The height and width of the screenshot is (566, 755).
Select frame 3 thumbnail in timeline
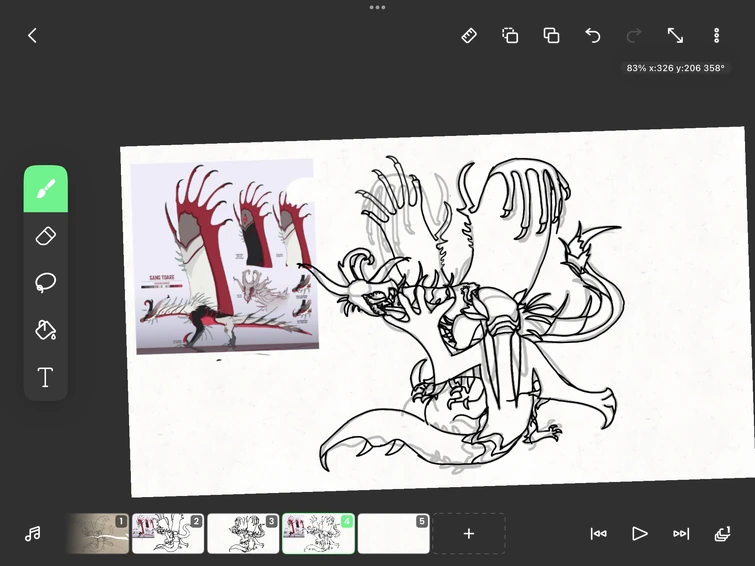(243, 534)
